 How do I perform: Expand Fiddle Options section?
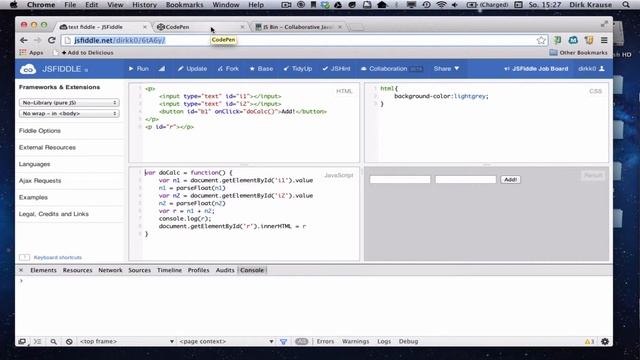click(x=40, y=131)
